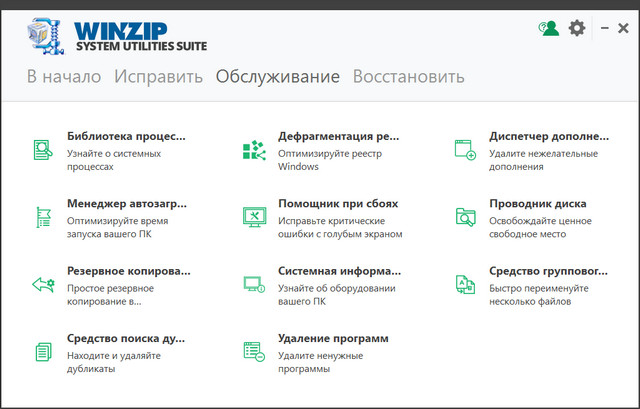Click the green user account icon
The image size is (640, 409).
tap(547, 28)
